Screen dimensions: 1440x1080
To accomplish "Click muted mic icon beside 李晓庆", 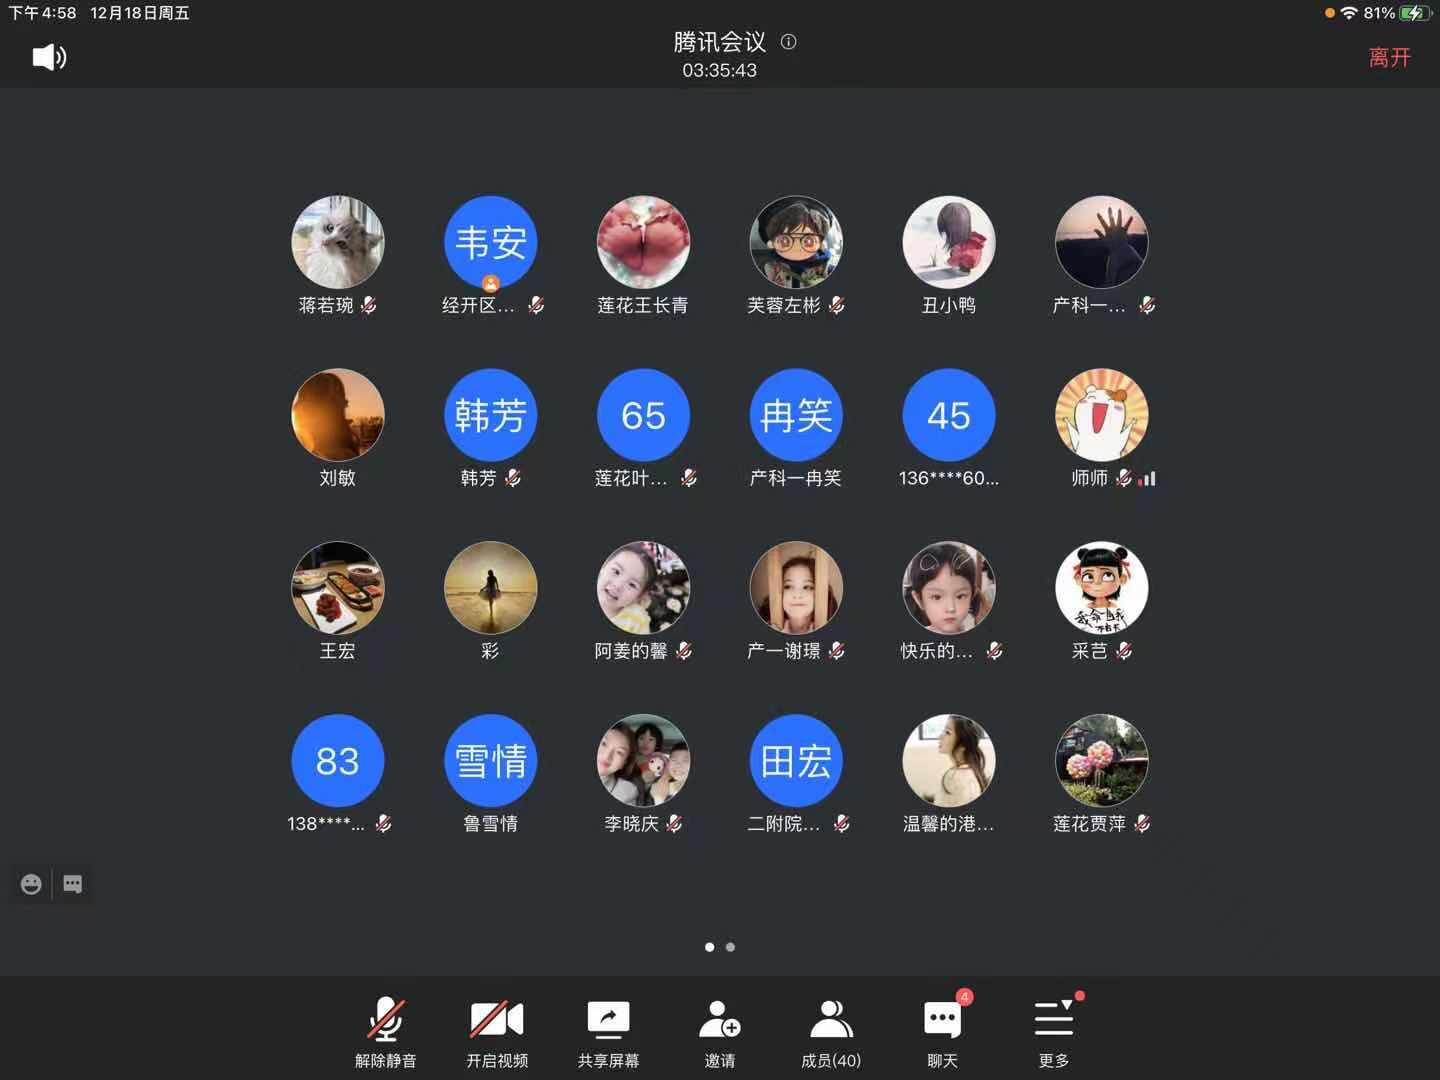I will [x=675, y=824].
